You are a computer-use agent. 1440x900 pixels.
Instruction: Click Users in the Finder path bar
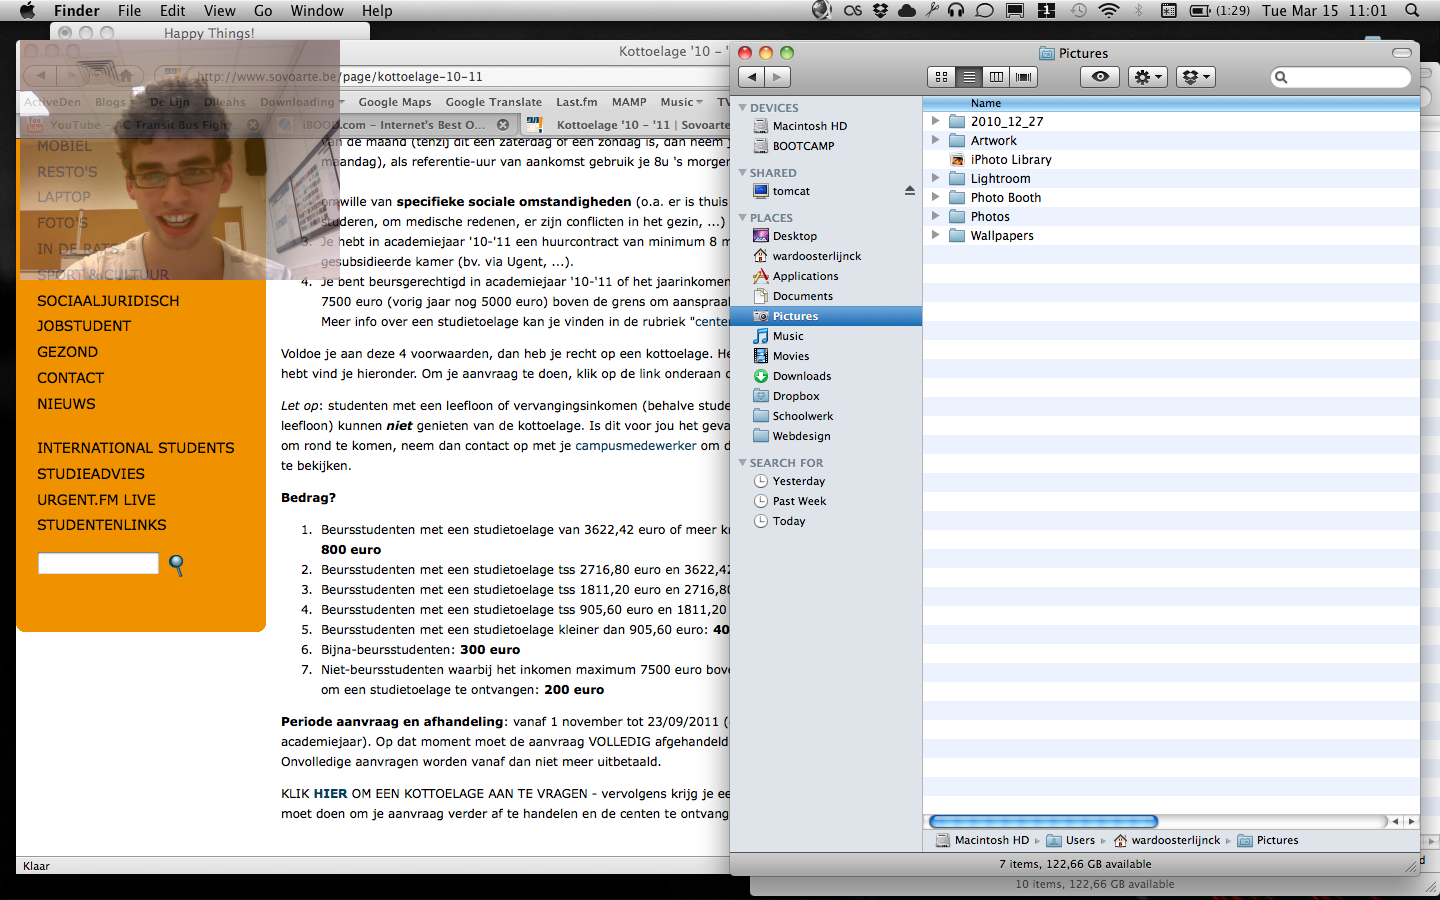pyautogui.click(x=1070, y=840)
